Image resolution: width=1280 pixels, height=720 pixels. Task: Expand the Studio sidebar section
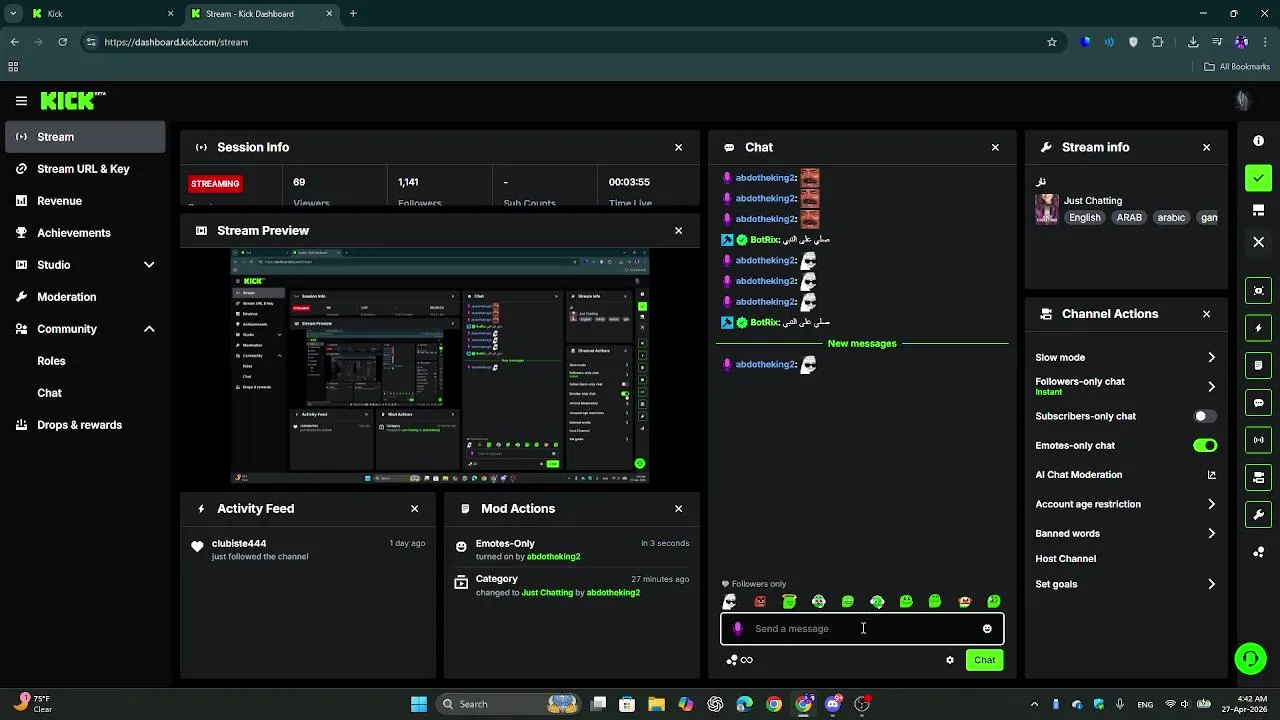pos(149,265)
